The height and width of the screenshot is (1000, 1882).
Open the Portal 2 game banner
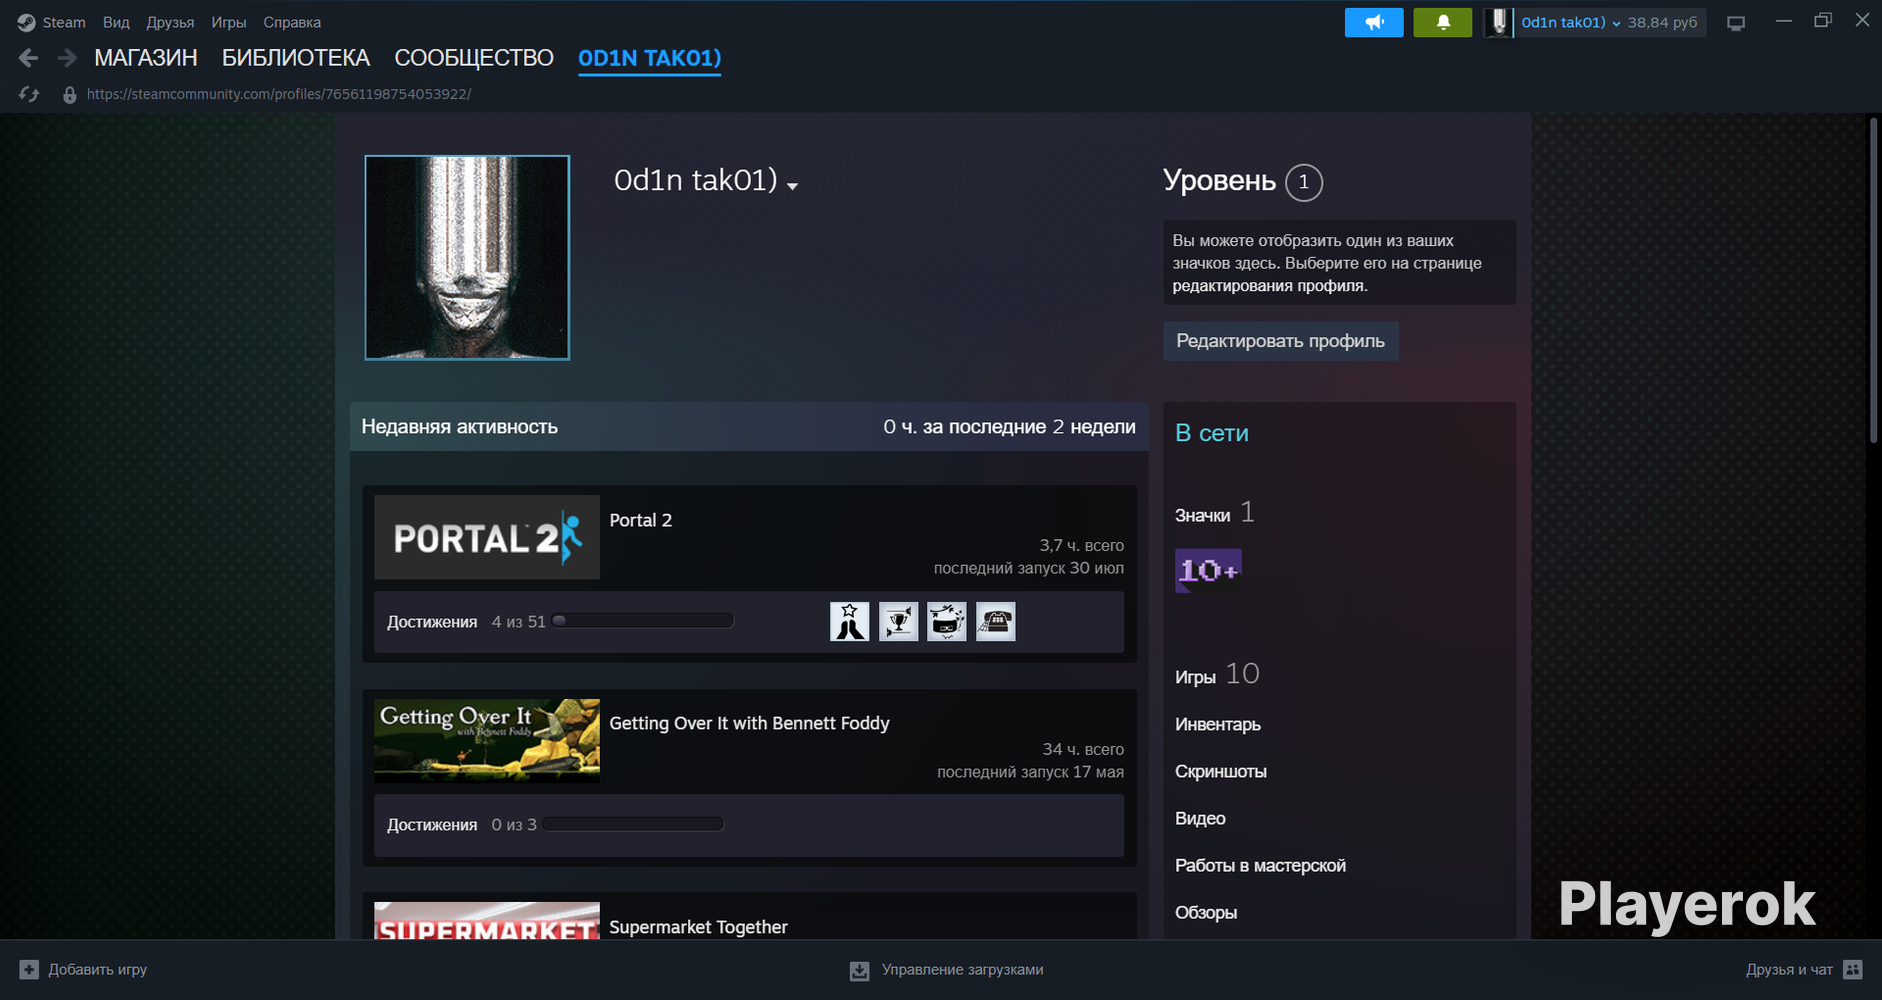487,537
